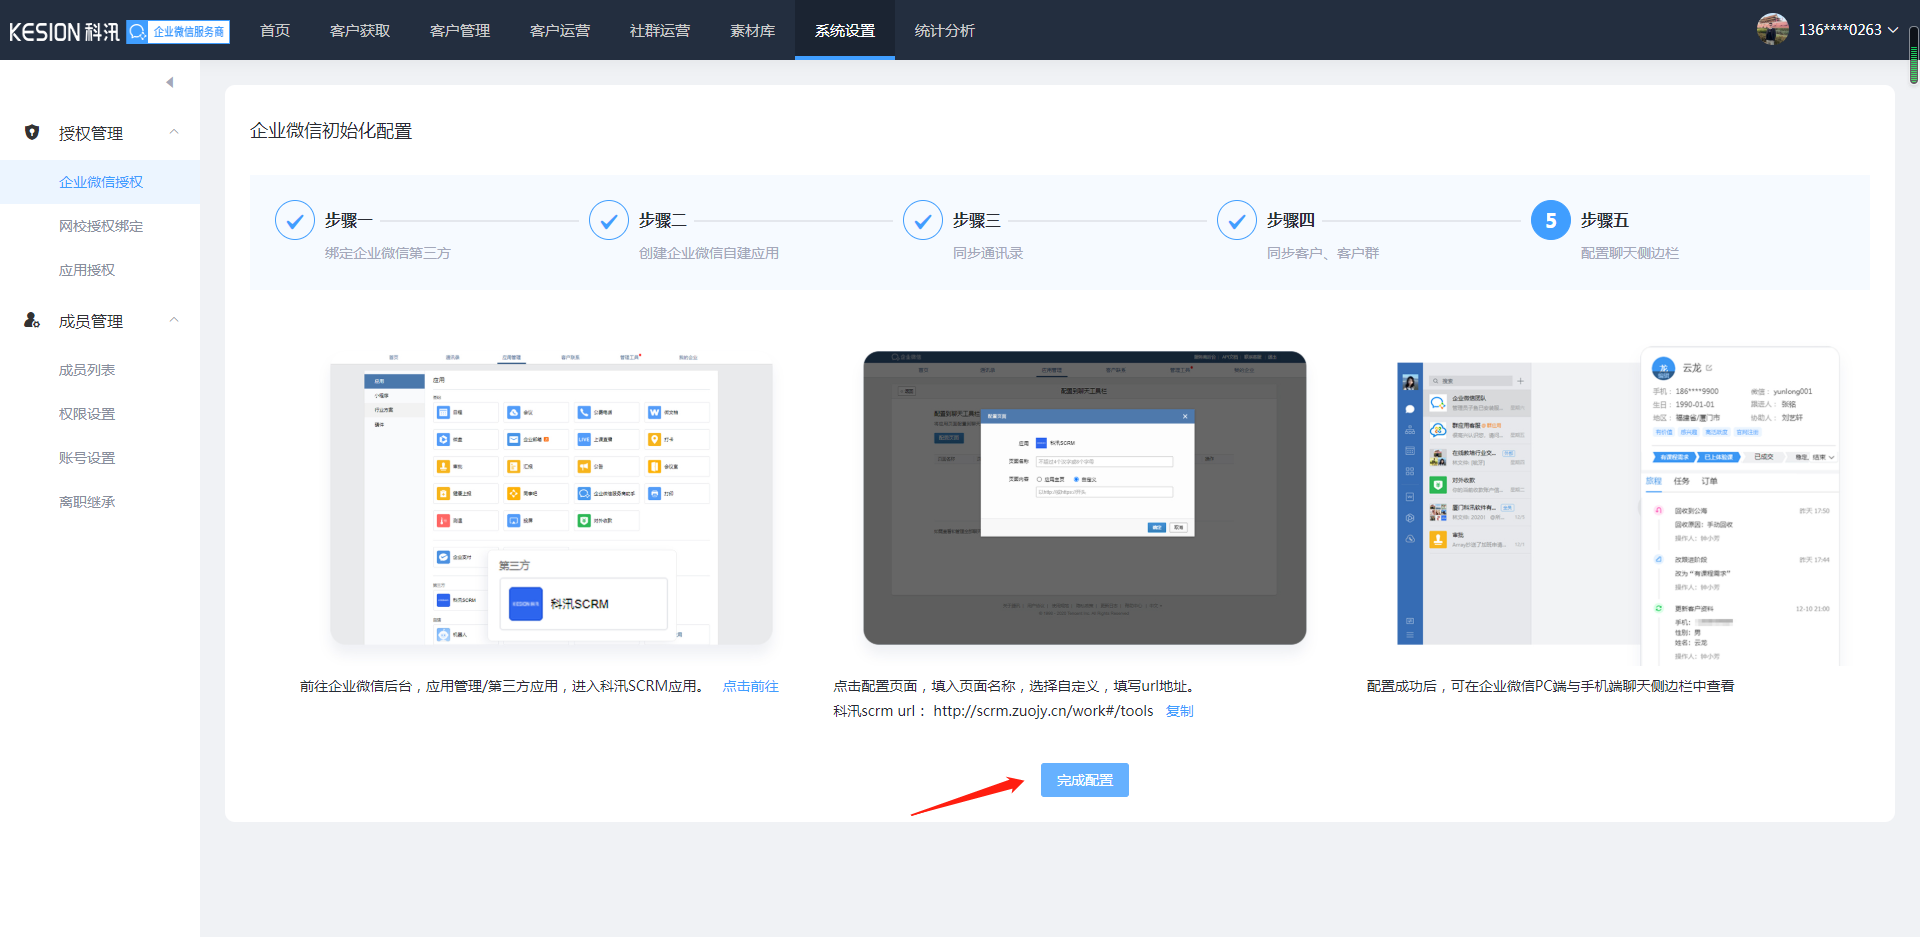Screen dimensions: 1920x937
Task: Click the checkmark icon on 步骤四
Action: [1237, 220]
